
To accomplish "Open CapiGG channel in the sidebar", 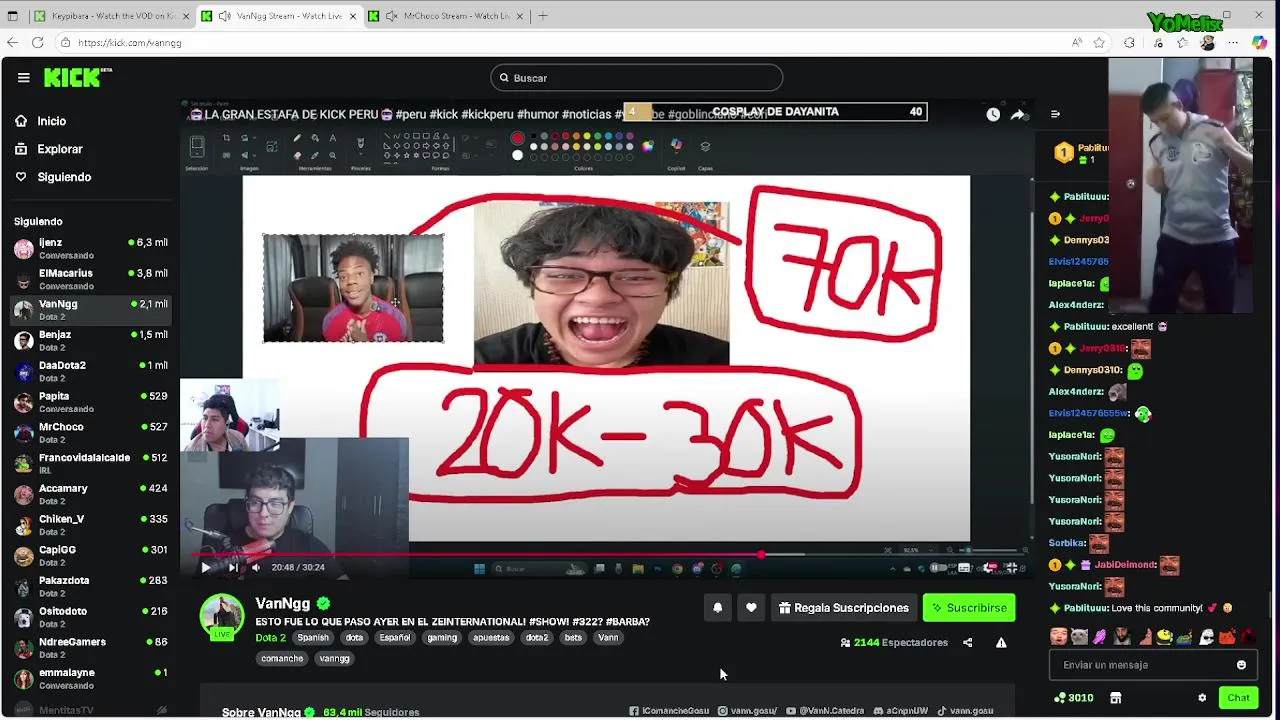I will coord(90,556).
